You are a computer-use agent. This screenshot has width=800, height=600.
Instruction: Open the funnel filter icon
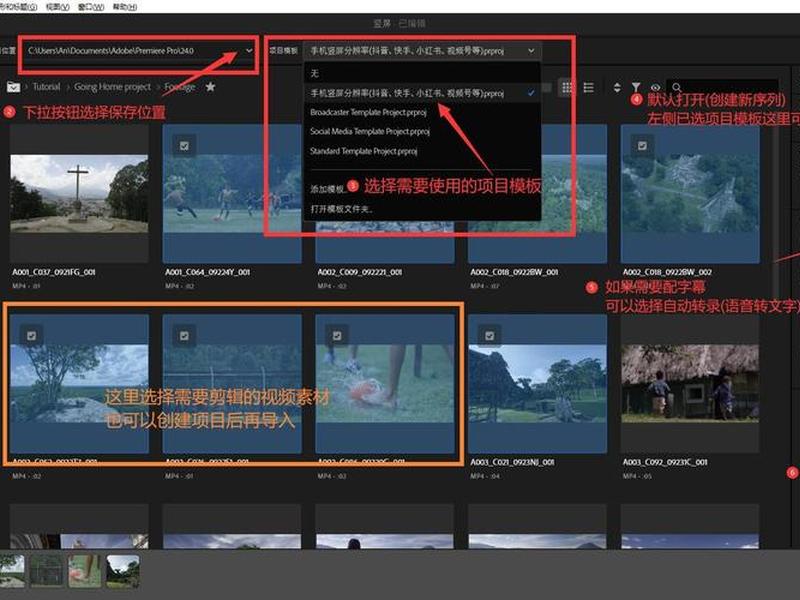click(x=636, y=88)
